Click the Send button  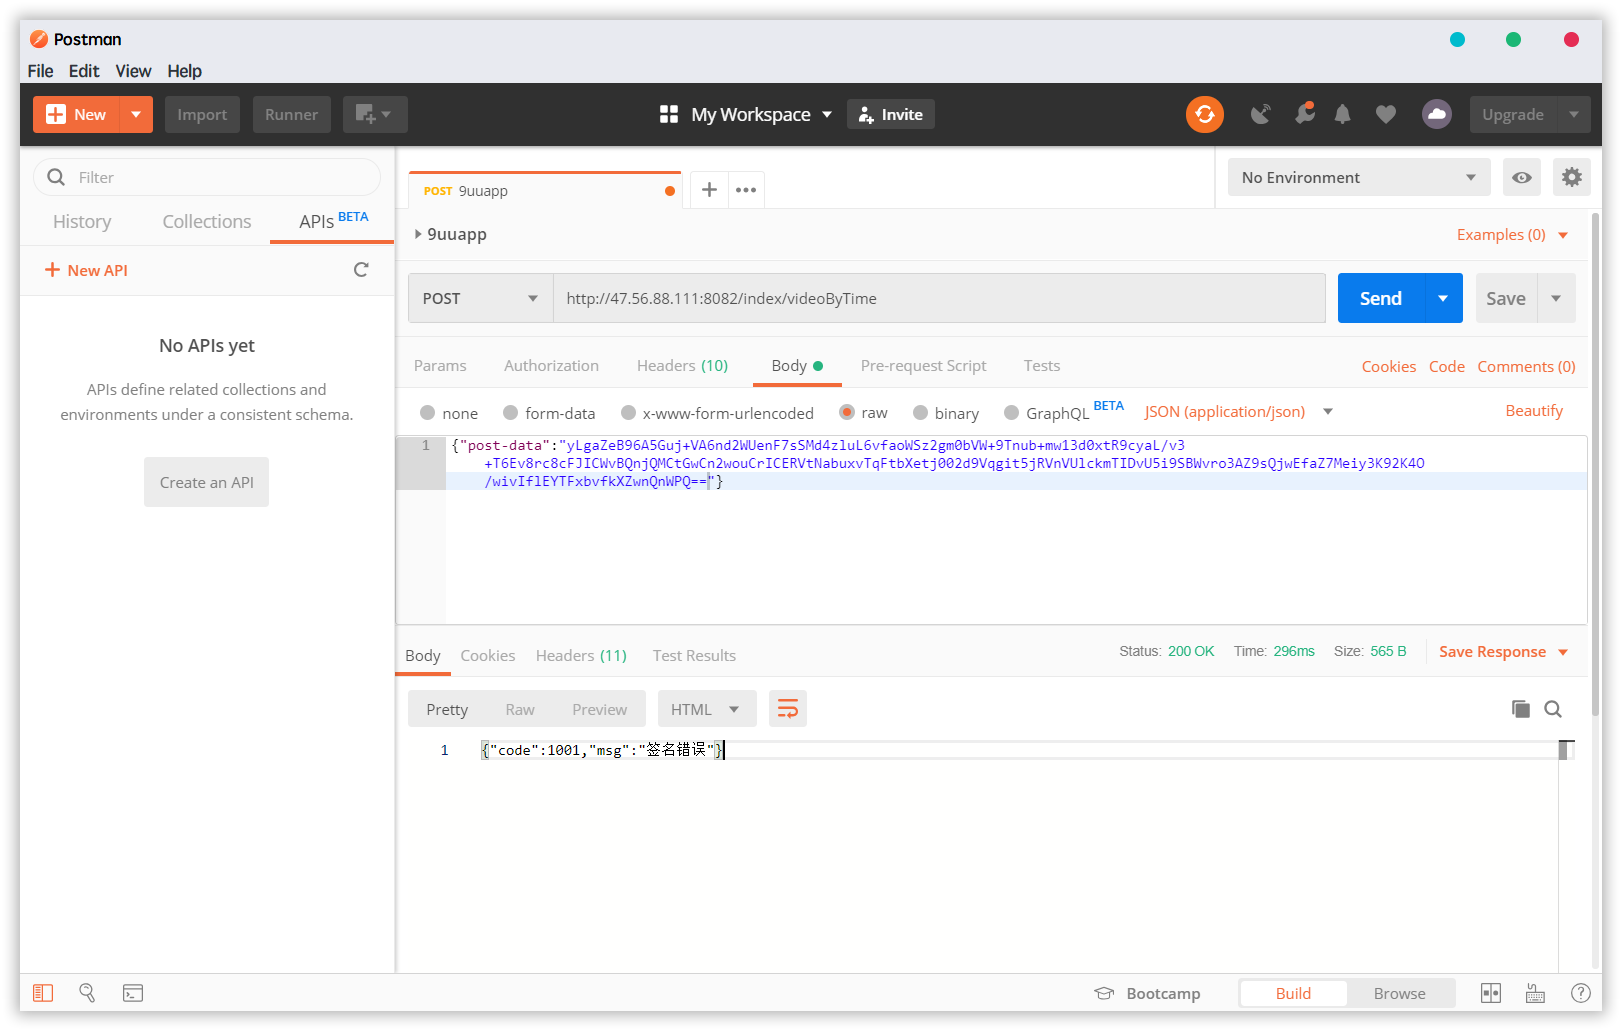(x=1381, y=298)
